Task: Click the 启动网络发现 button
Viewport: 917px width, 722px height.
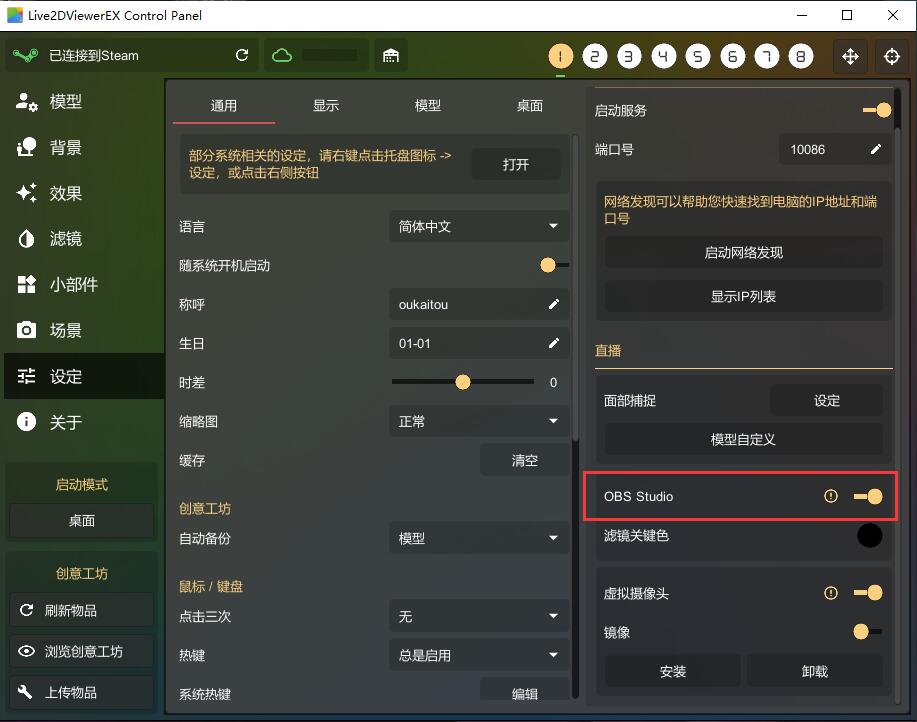Action: point(743,253)
